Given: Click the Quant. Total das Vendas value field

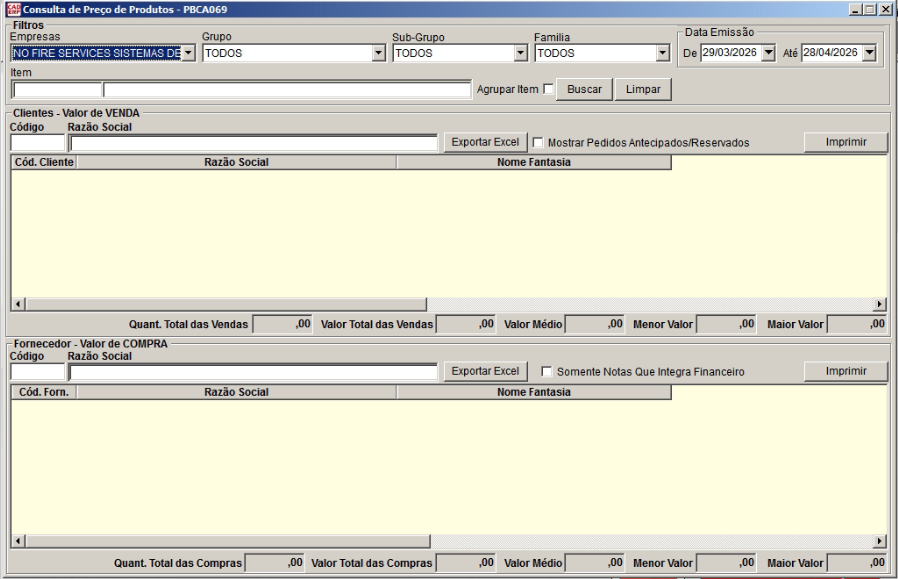Looking at the screenshot, I should [x=282, y=324].
